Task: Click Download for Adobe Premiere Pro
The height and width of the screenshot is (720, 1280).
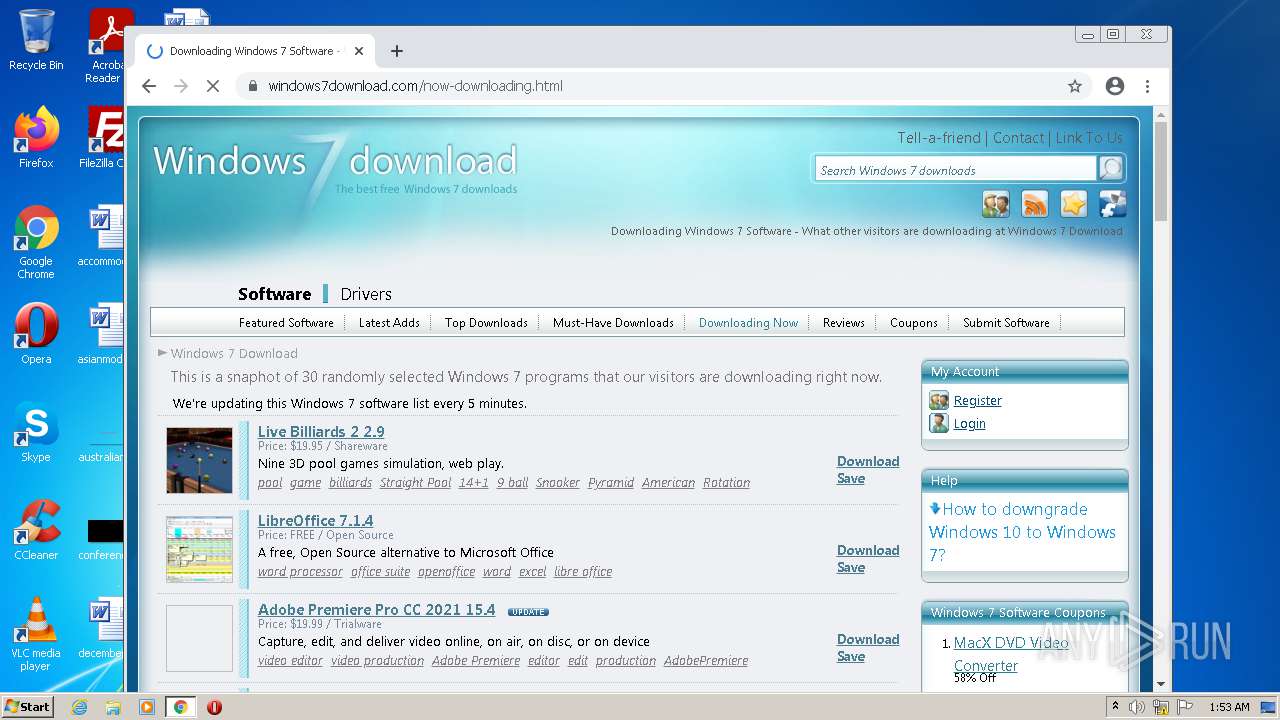Action: point(868,639)
